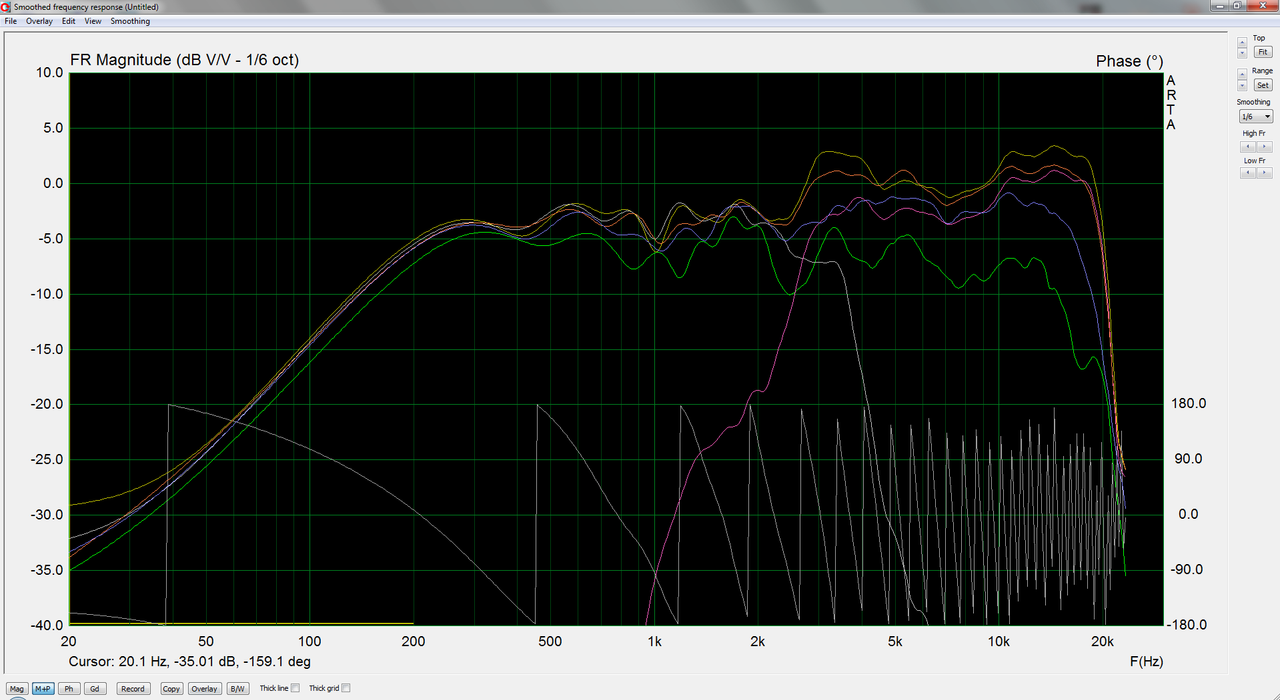This screenshot has width=1280, height=700.
Task: Increase Top level with up arrow
Action: click(x=1242, y=42)
